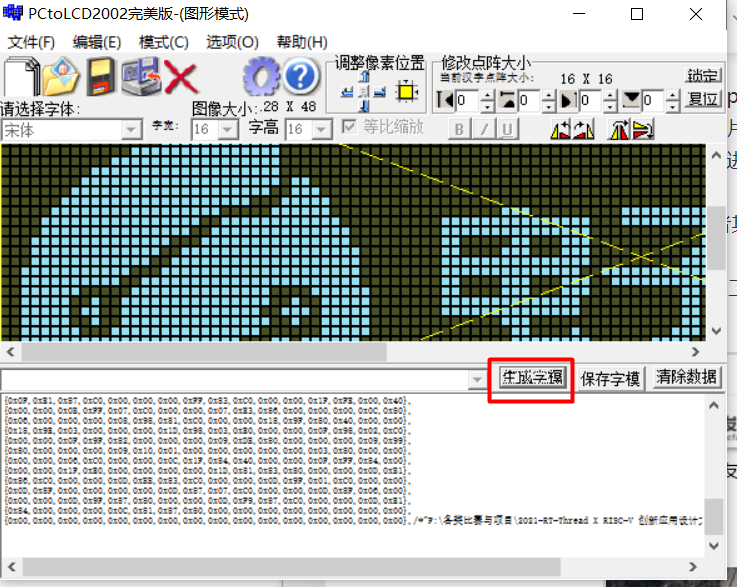Screen dimensions: 737x587
Task: Click the canvas horizontal scrollbar thumb
Action: tap(204, 352)
